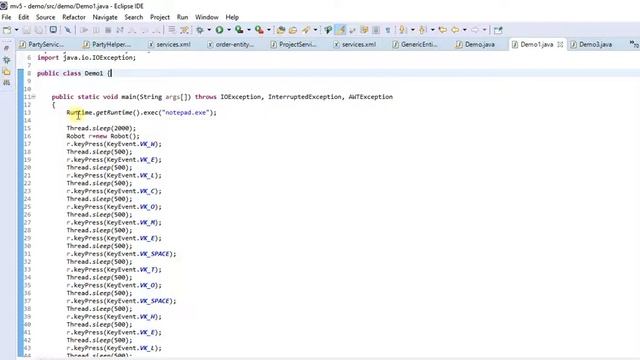Viewport: 640px width, 360px height.
Task: Close the Demo1.java tab
Action: pyautogui.click(x=560, y=44)
